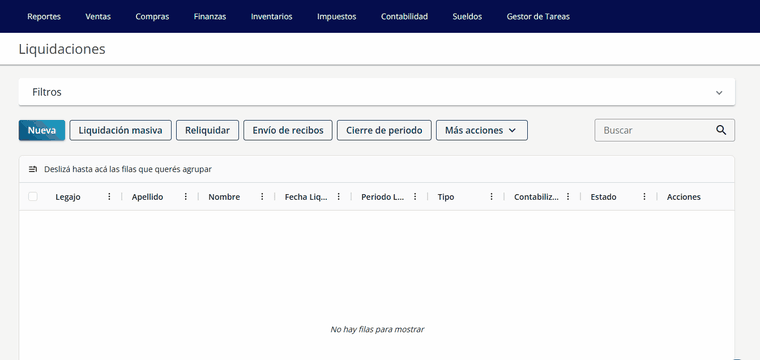Click the Filtros label
The height and width of the screenshot is (360, 760).
pyautogui.click(x=47, y=92)
